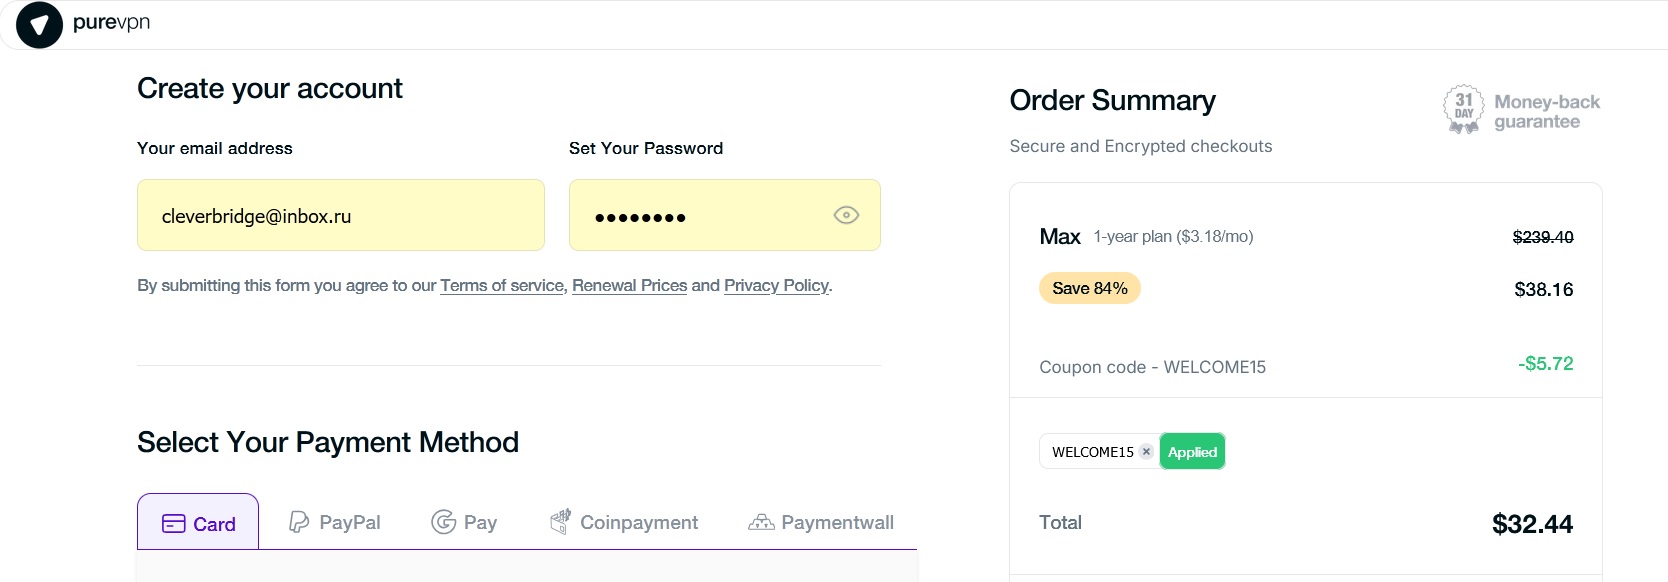1668x582 pixels.
Task: Click the Paymentwall icon
Action: pos(761,522)
